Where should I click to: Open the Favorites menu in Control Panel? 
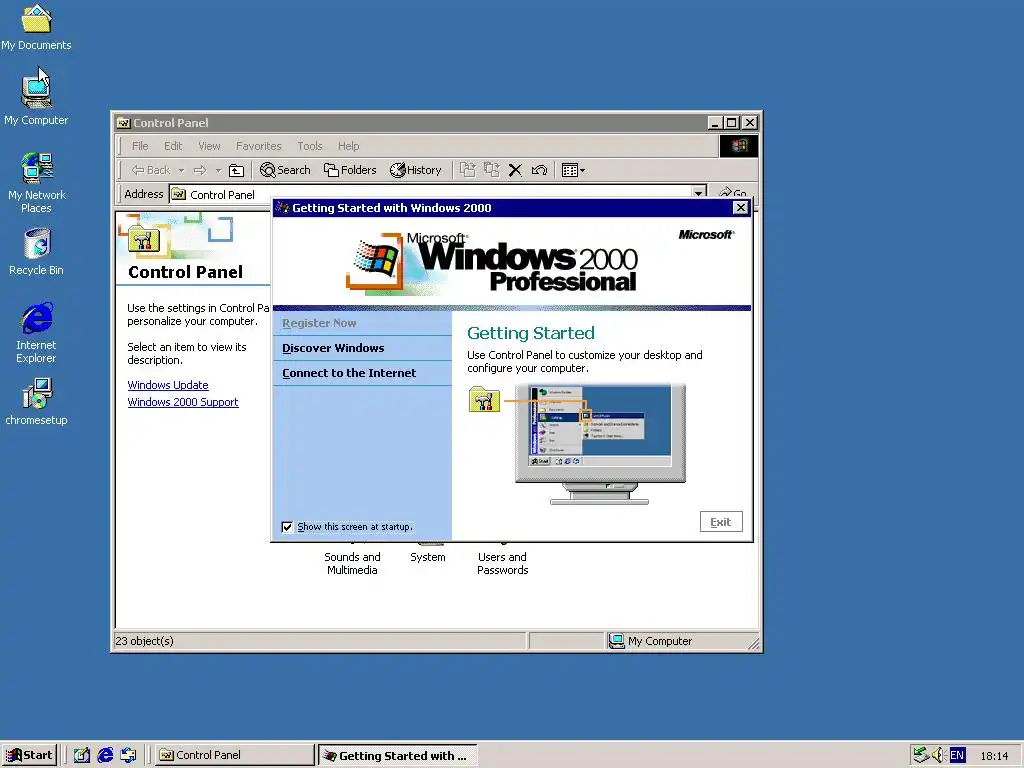pyautogui.click(x=259, y=146)
